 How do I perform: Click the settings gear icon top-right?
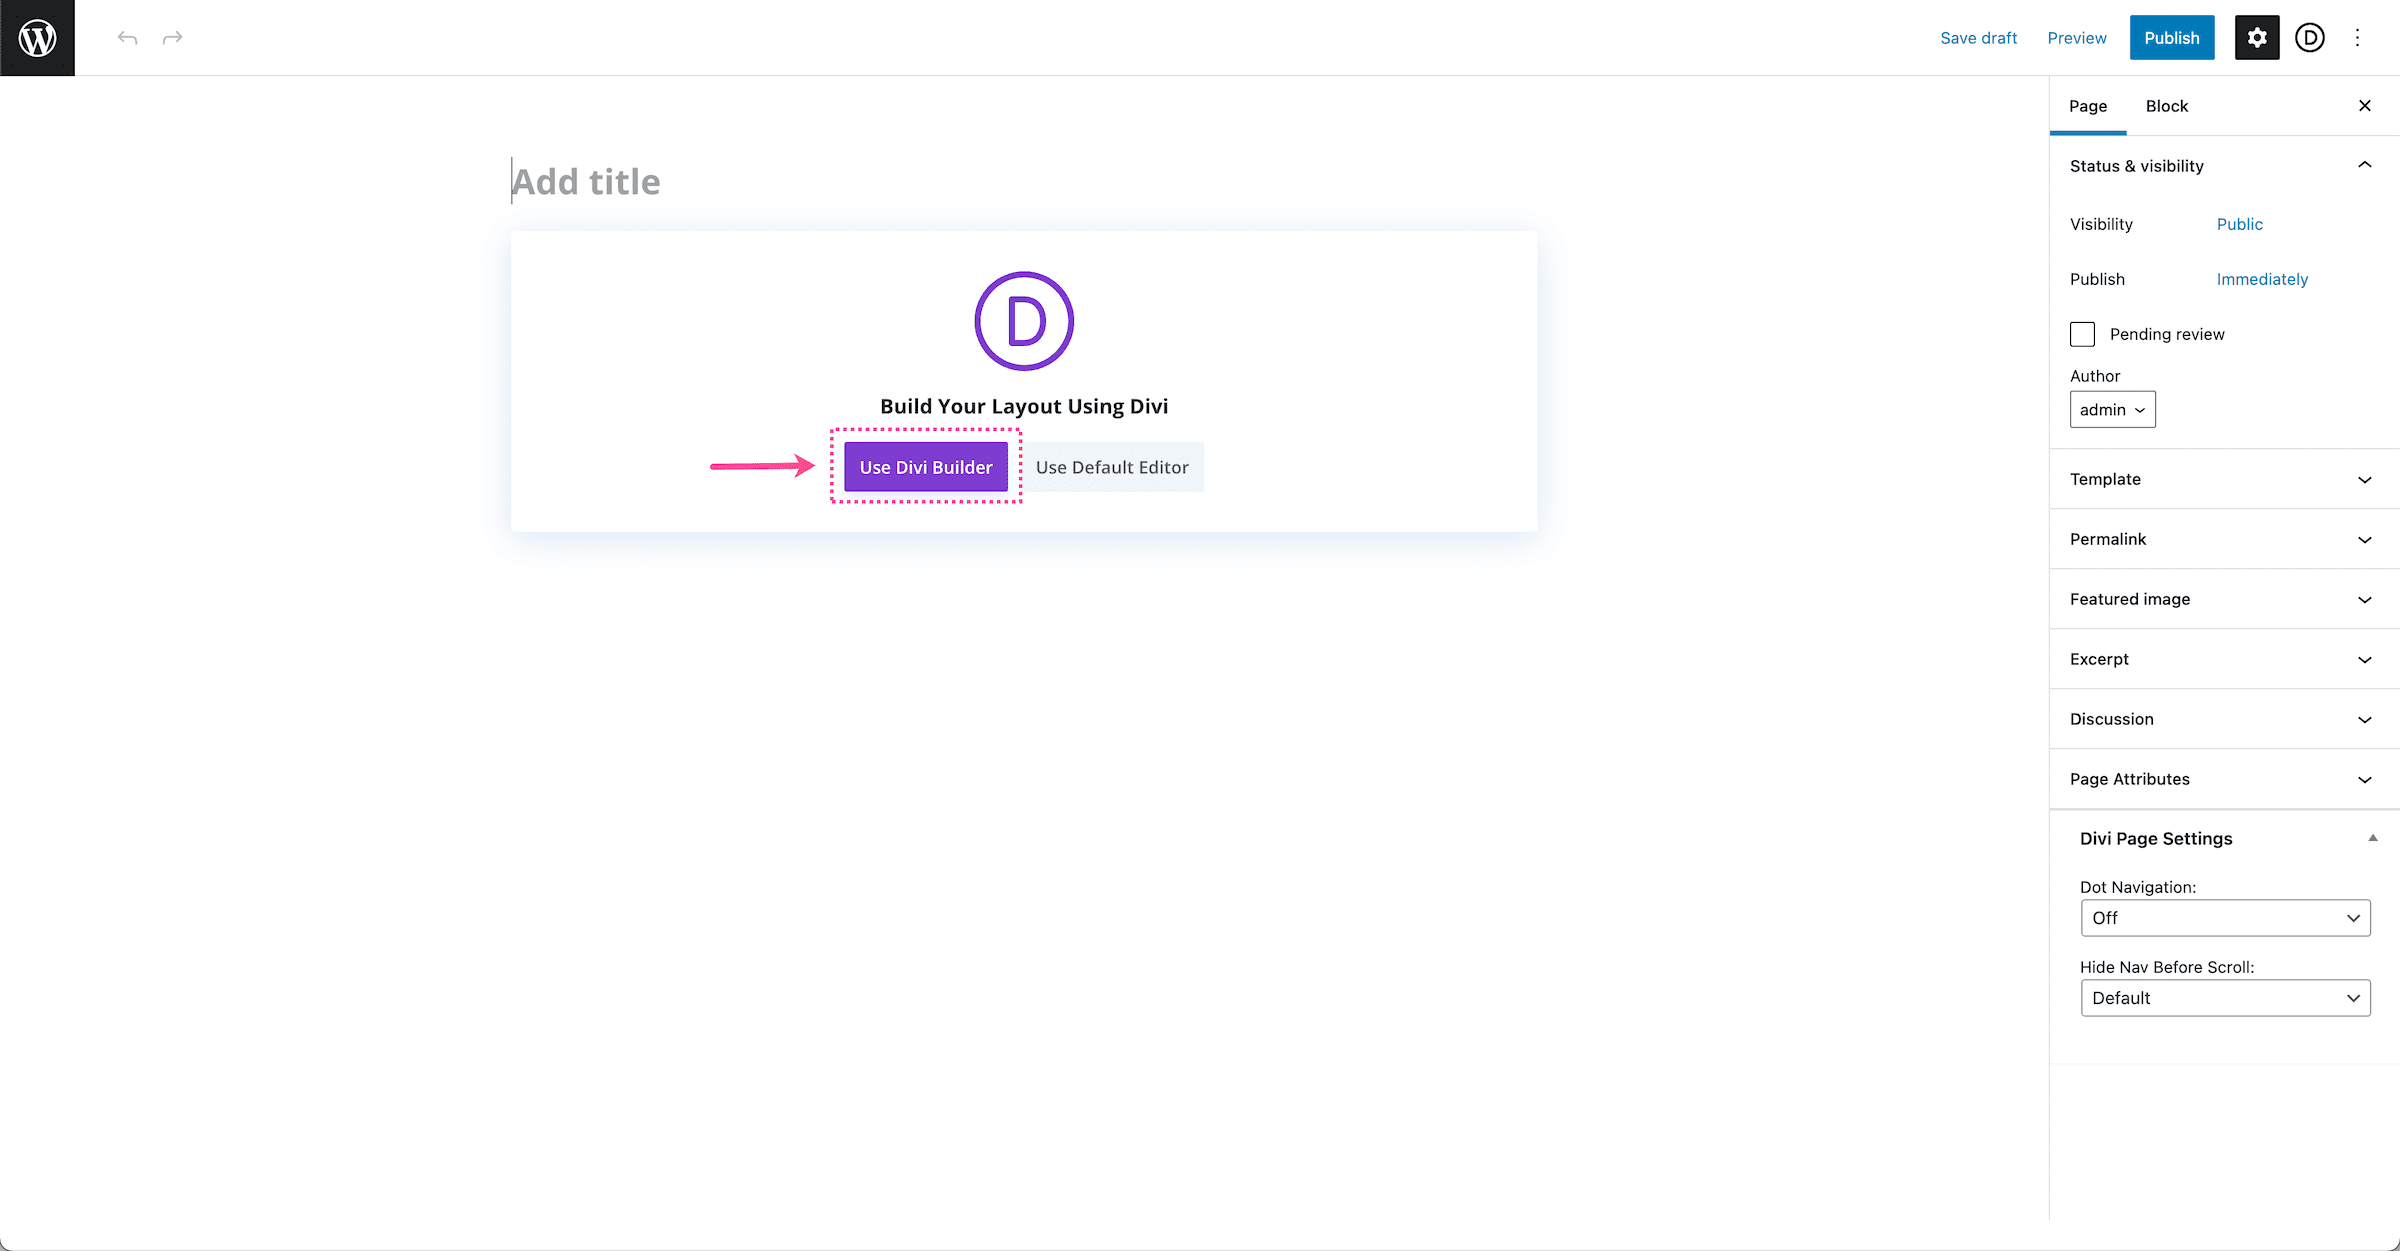(x=2256, y=37)
